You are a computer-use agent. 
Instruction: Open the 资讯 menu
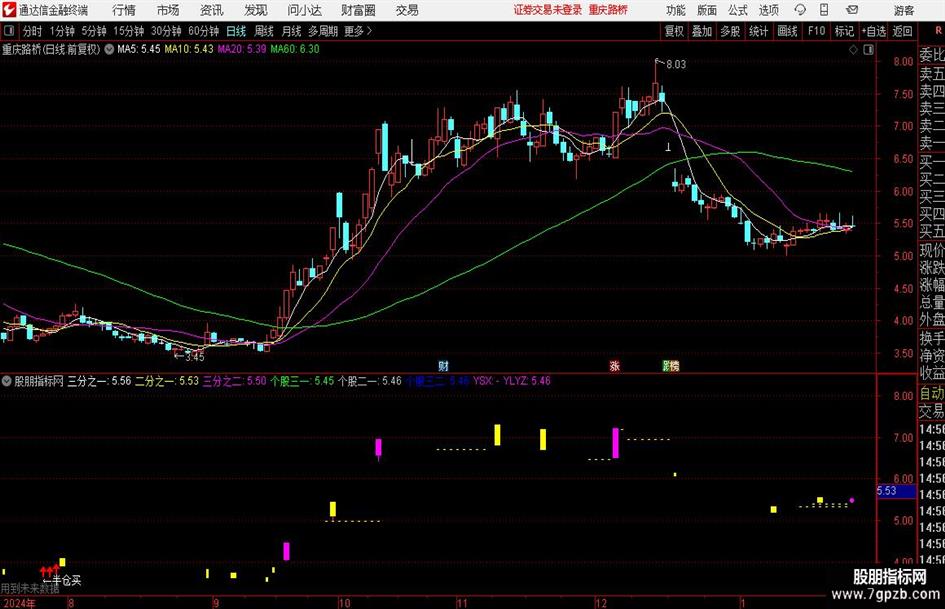(x=212, y=10)
